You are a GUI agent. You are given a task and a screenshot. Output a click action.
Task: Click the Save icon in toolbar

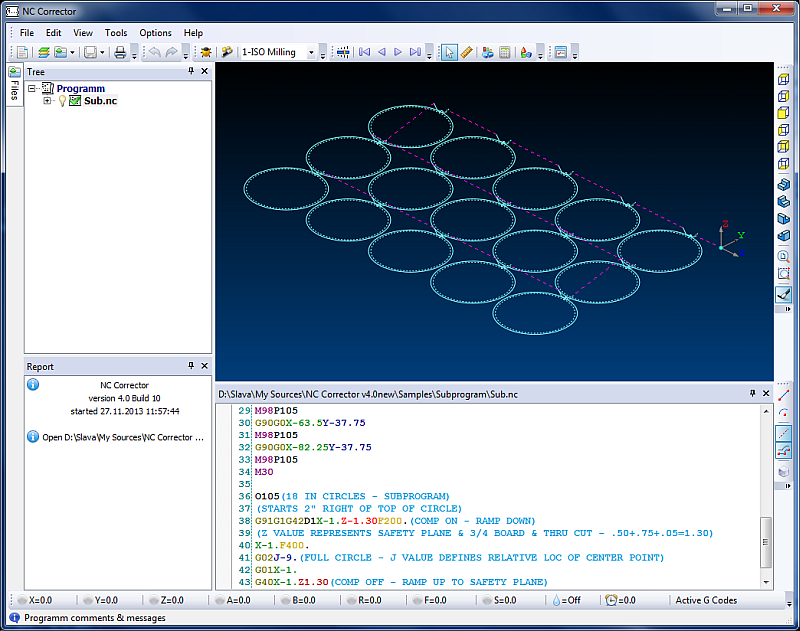pos(90,52)
